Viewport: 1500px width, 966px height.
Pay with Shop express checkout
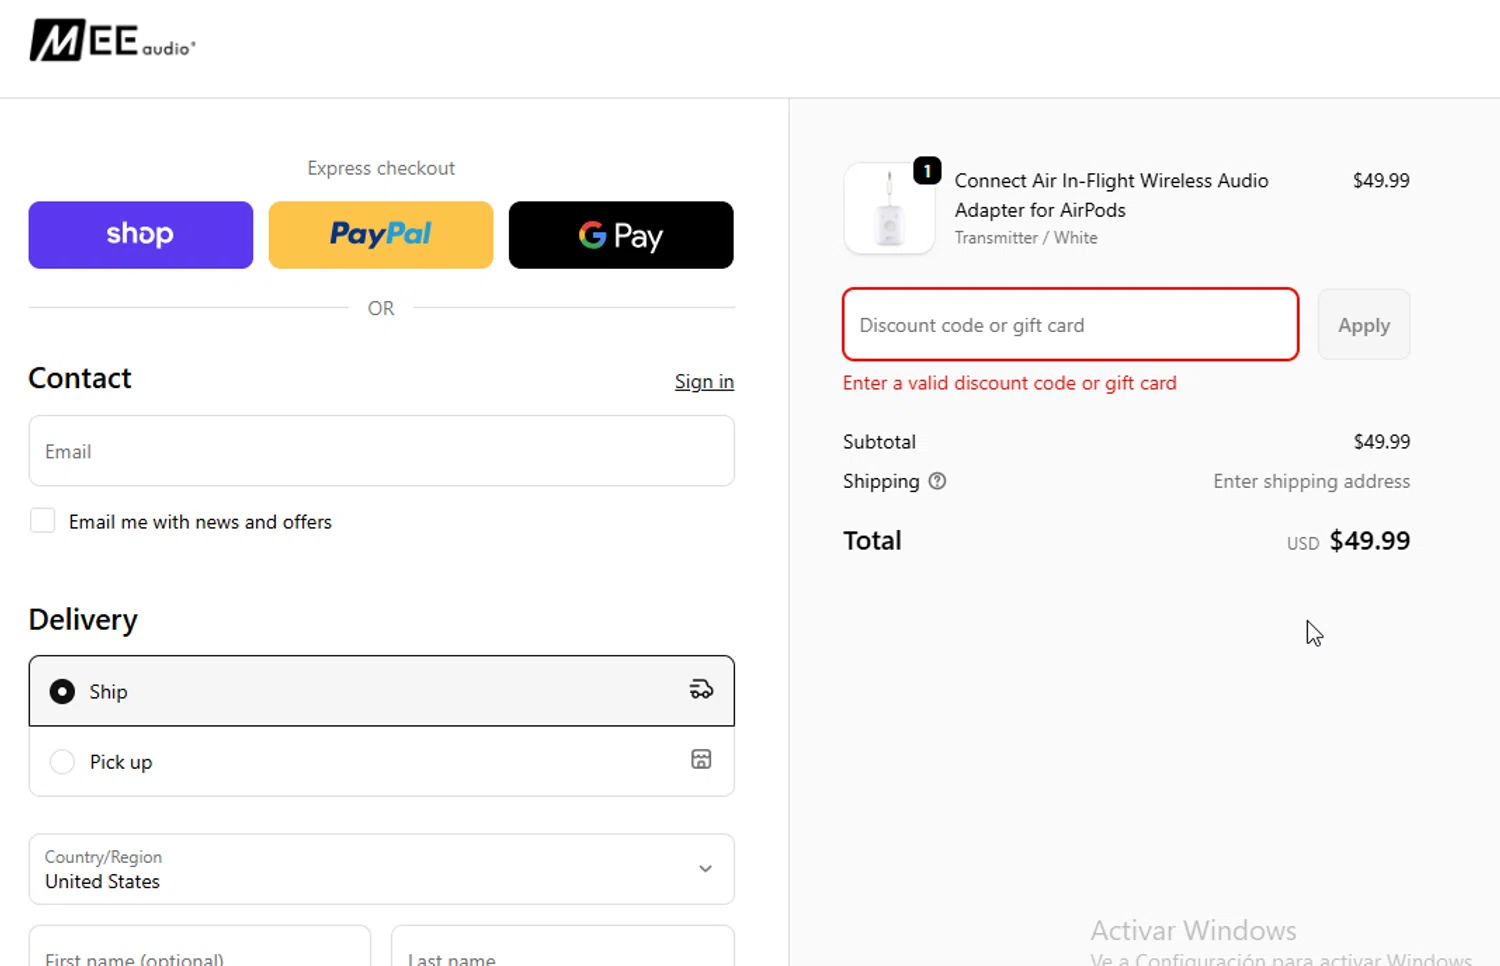[x=141, y=235]
